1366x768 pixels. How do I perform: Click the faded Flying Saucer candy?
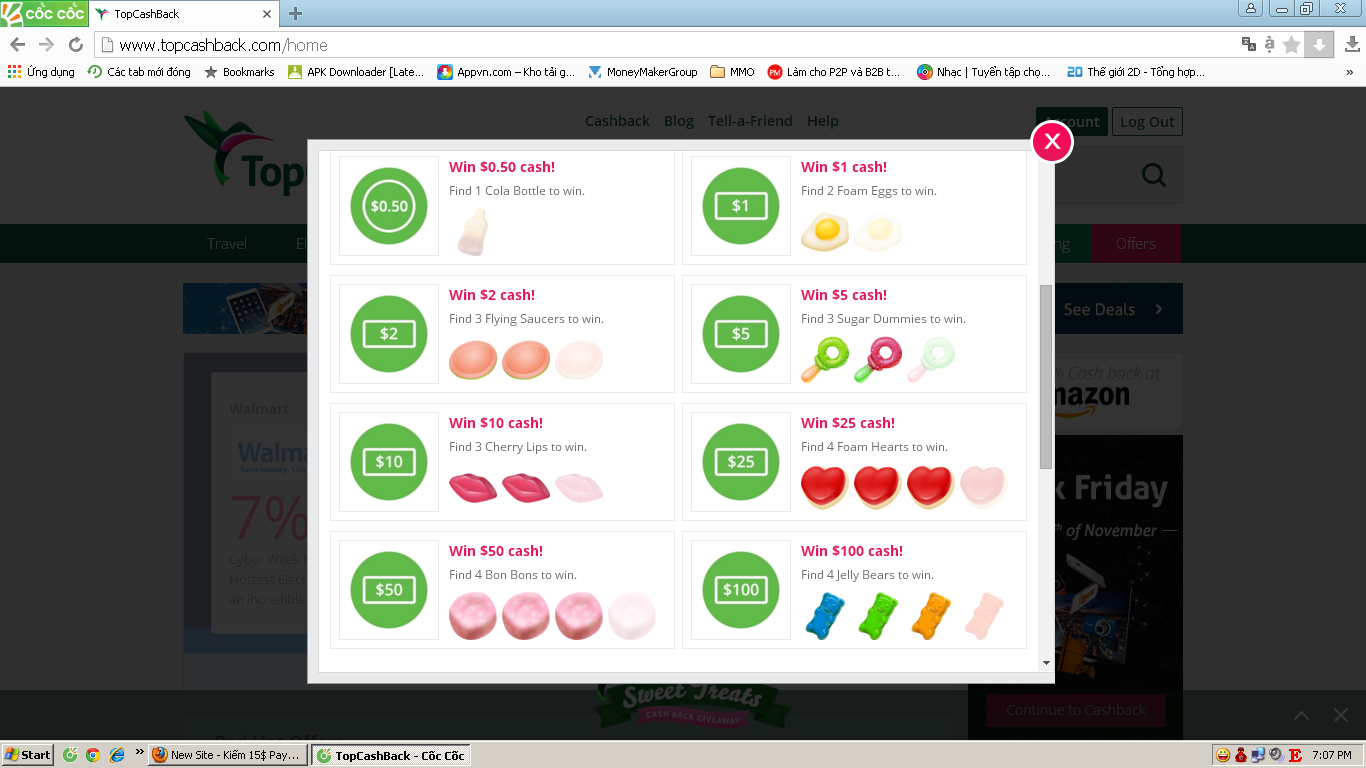tap(579, 360)
